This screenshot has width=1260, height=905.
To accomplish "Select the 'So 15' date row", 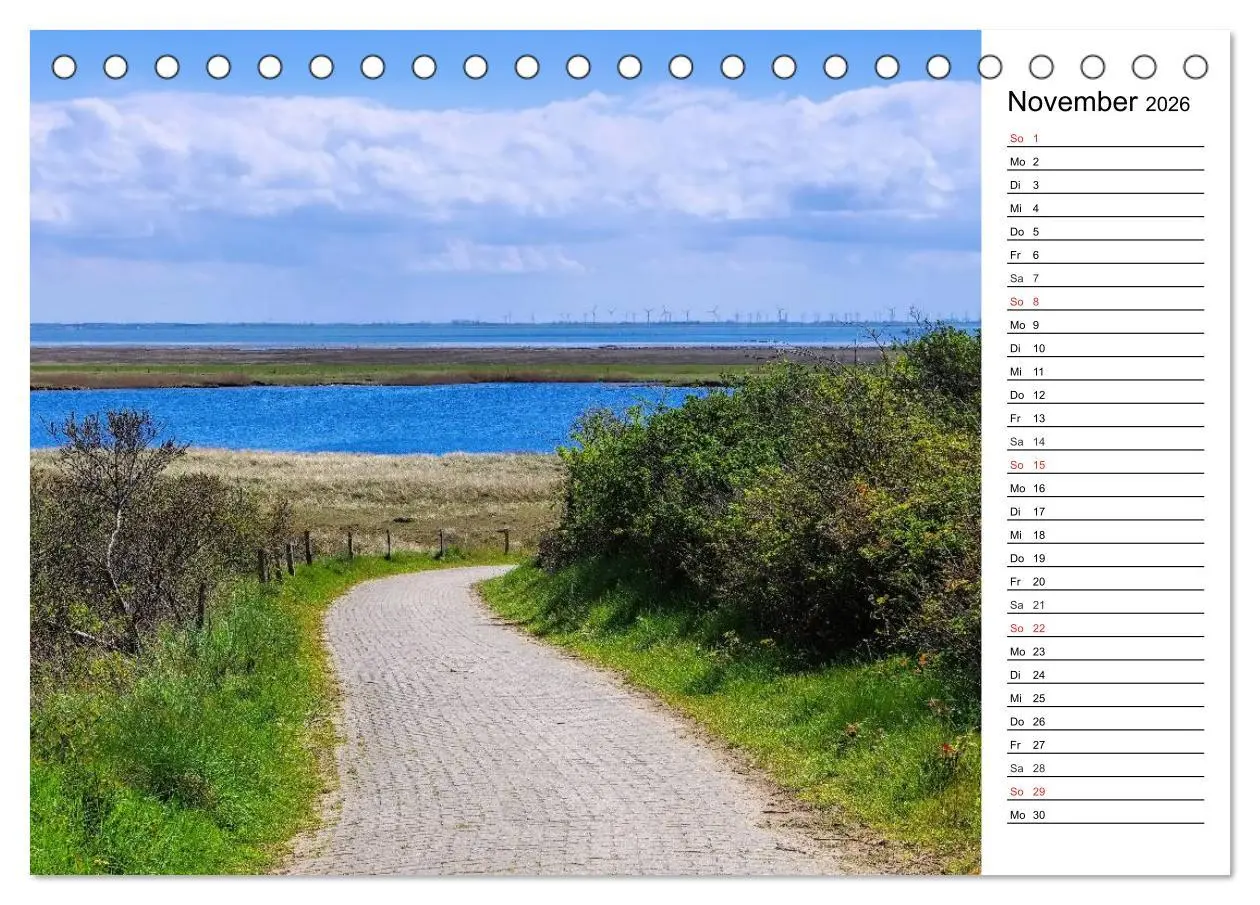I will (x=1105, y=465).
